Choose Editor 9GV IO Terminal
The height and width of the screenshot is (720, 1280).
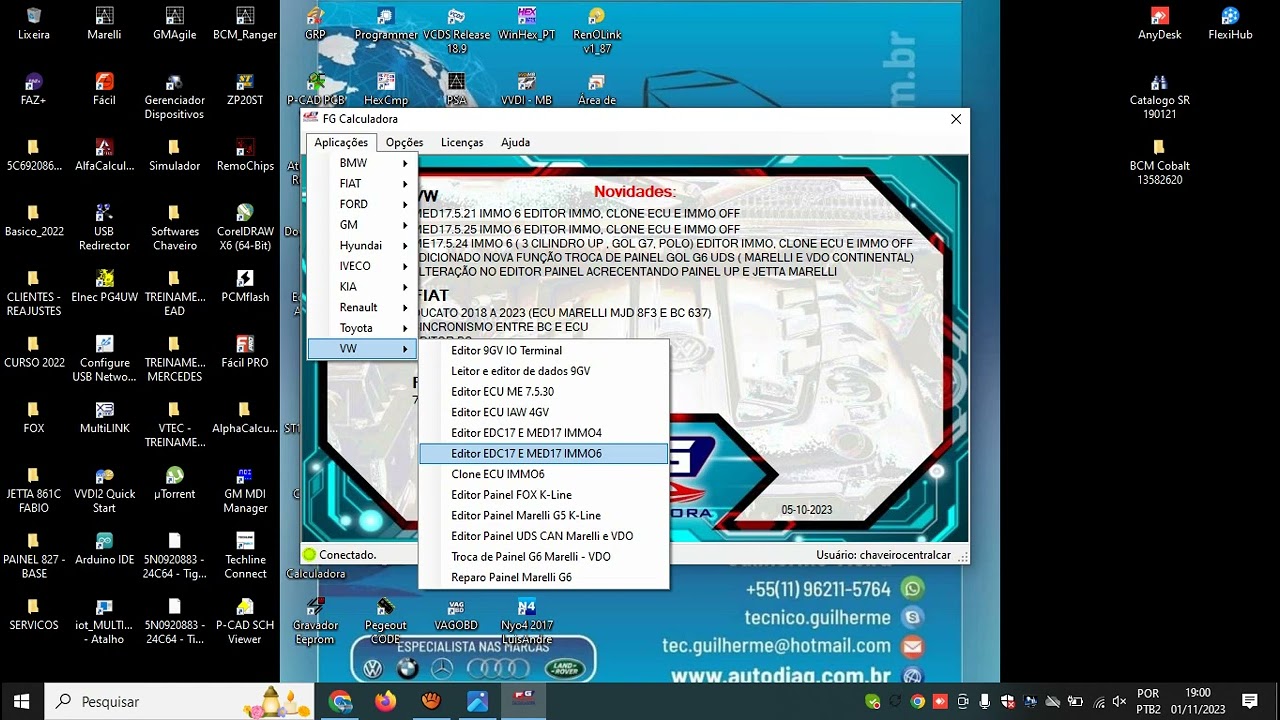(544, 351)
